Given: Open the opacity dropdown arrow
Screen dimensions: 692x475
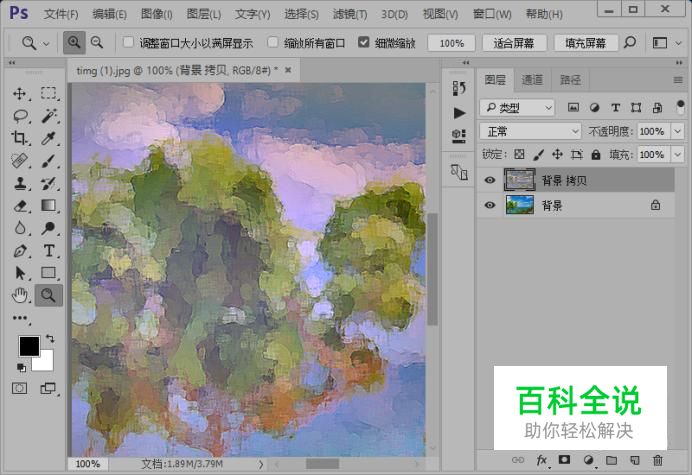Looking at the screenshot, I should (678, 132).
